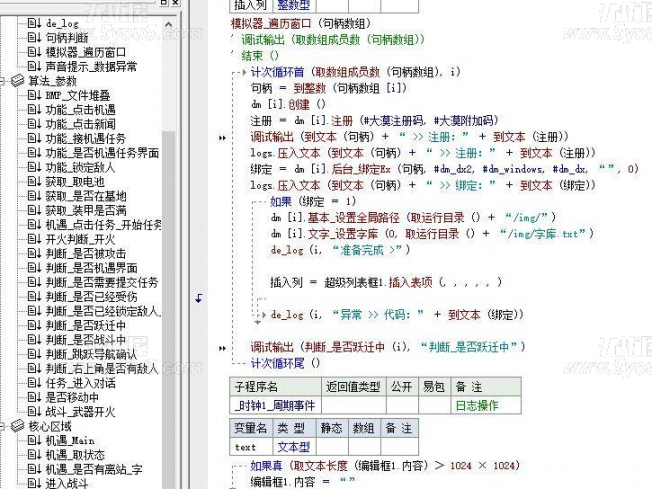Select 获取_装甲是否满 in the tree
The image size is (652, 489).
[x=86, y=210]
